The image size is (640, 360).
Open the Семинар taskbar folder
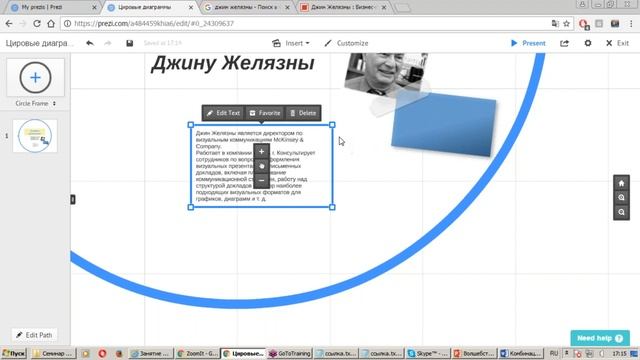(x=53, y=353)
